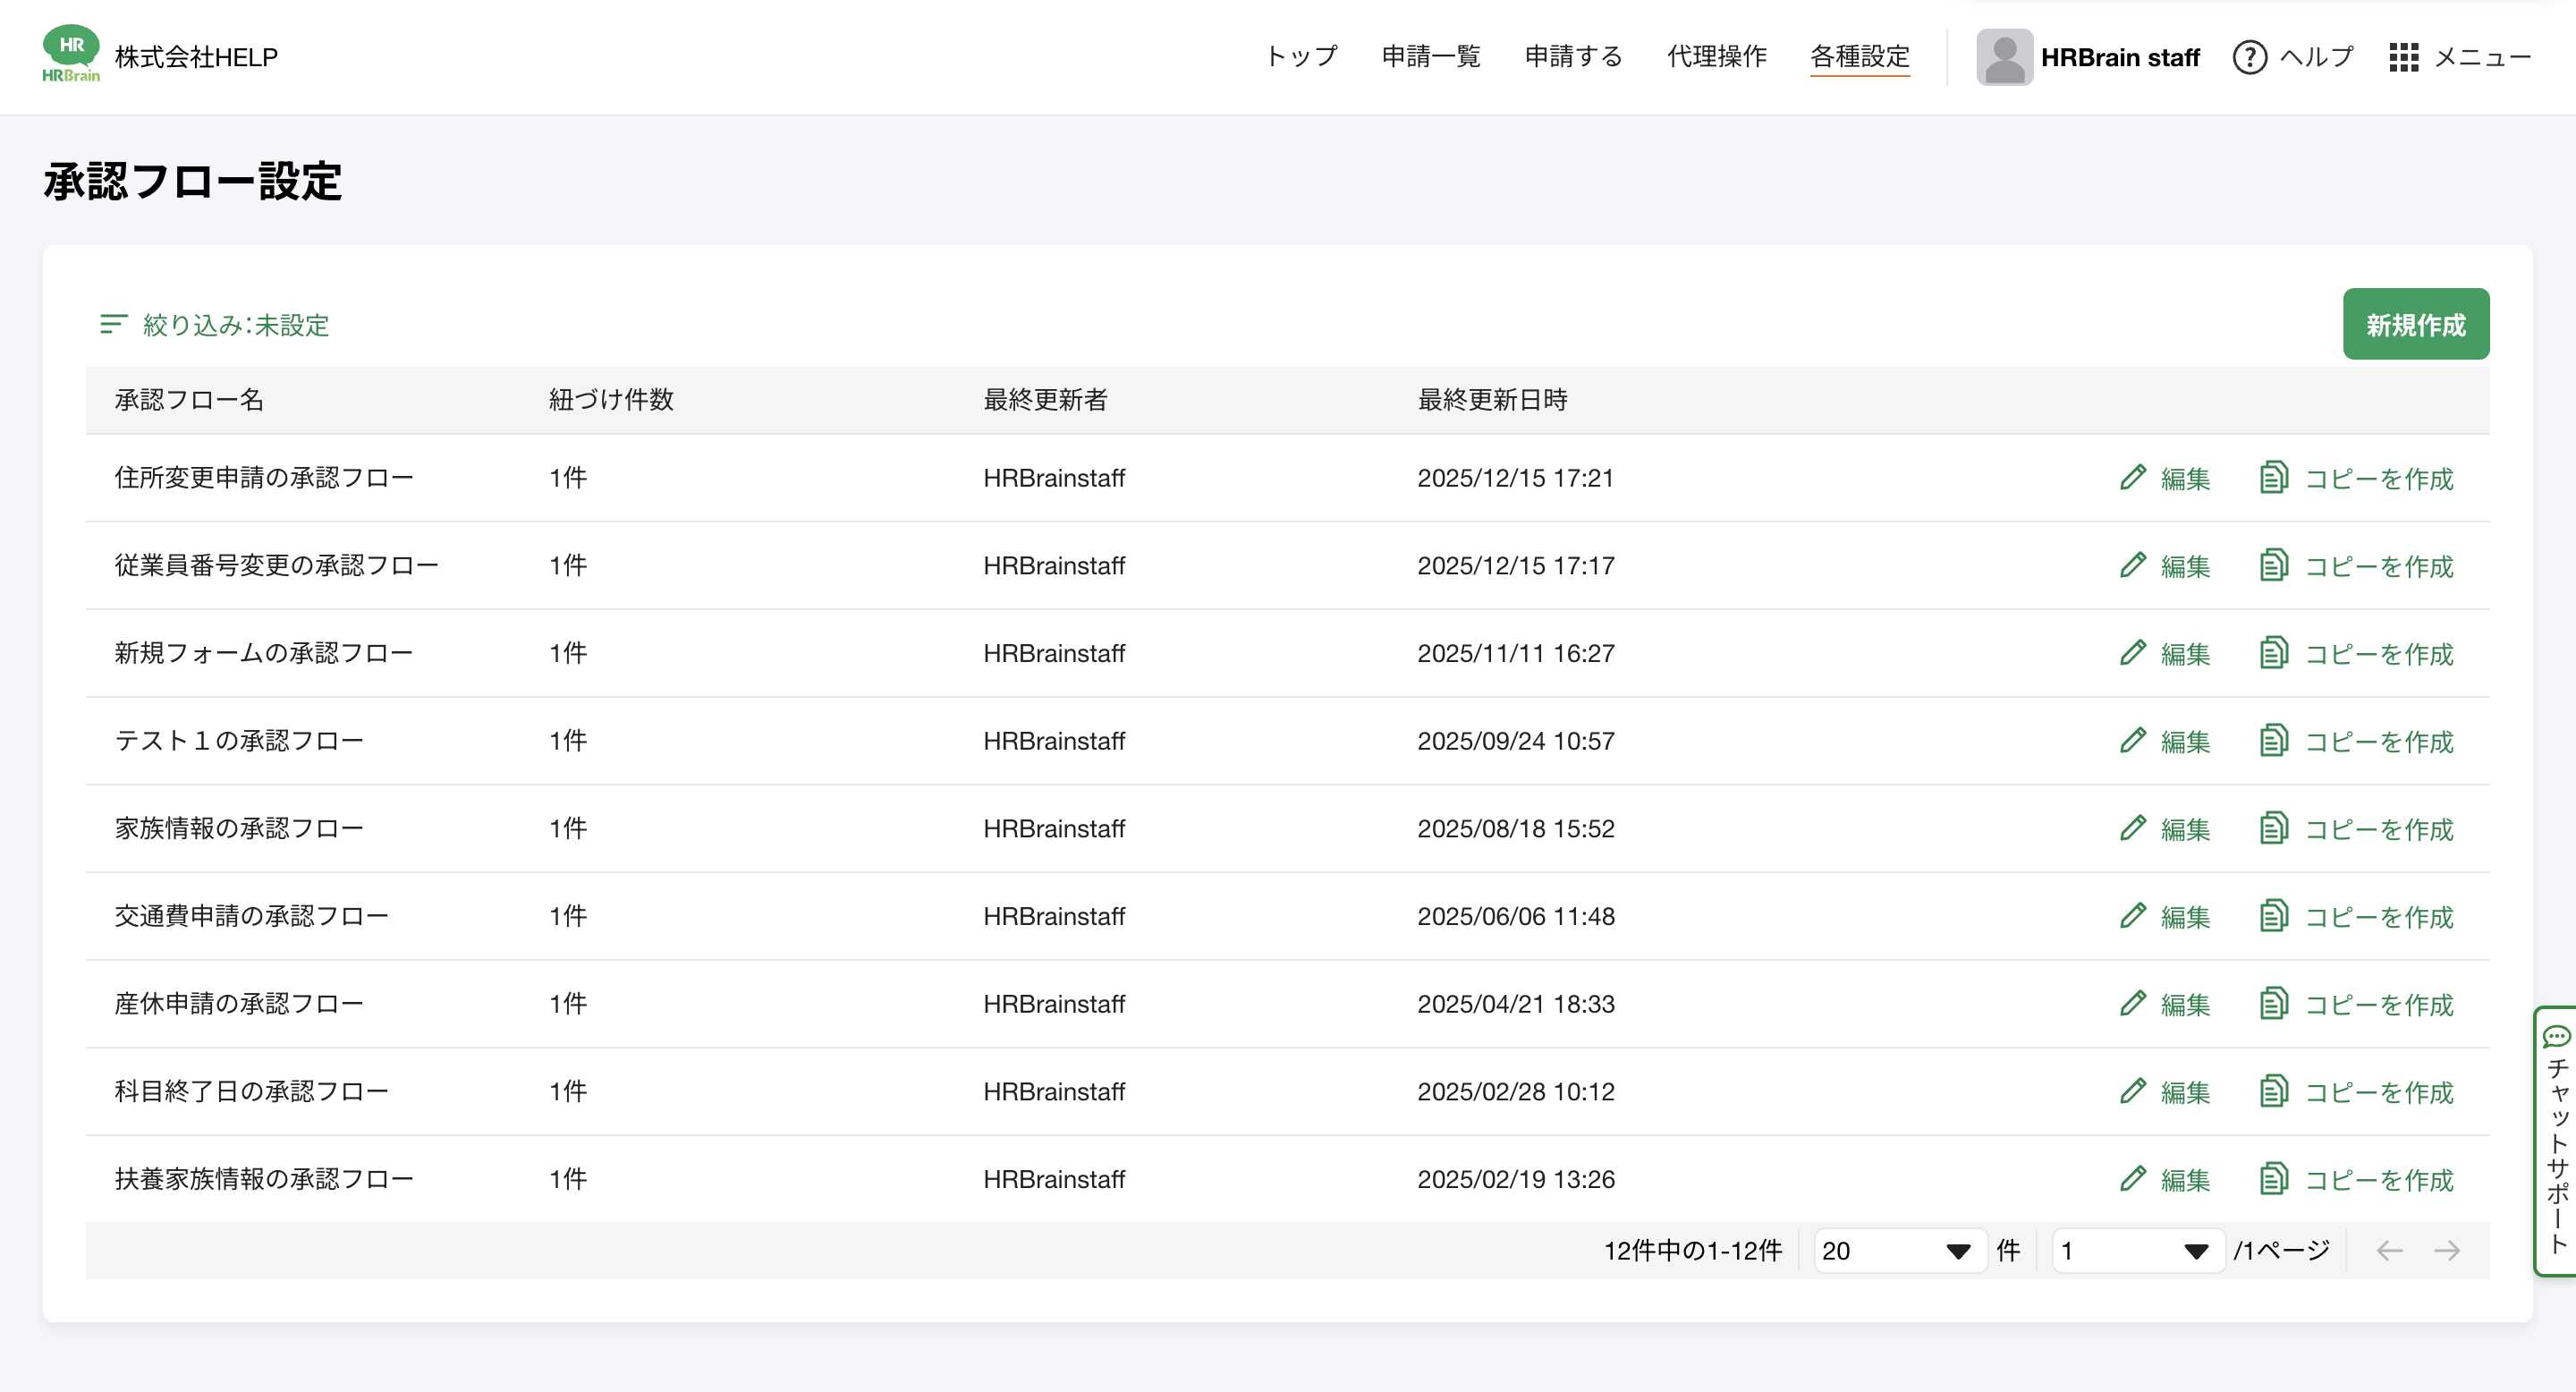2576x1392 pixels.
Task: Go to next page arrow
Action: [x=2446, y=1250]
